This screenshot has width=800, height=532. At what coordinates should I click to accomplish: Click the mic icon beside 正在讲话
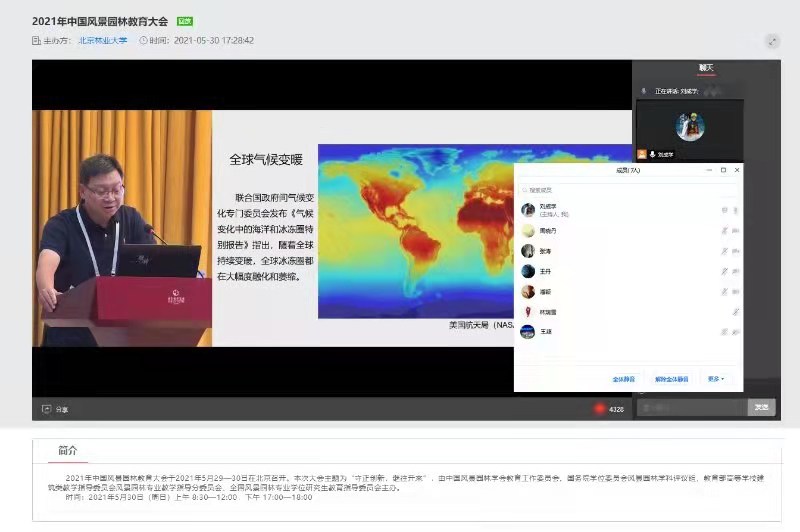(x=644, y=91)
